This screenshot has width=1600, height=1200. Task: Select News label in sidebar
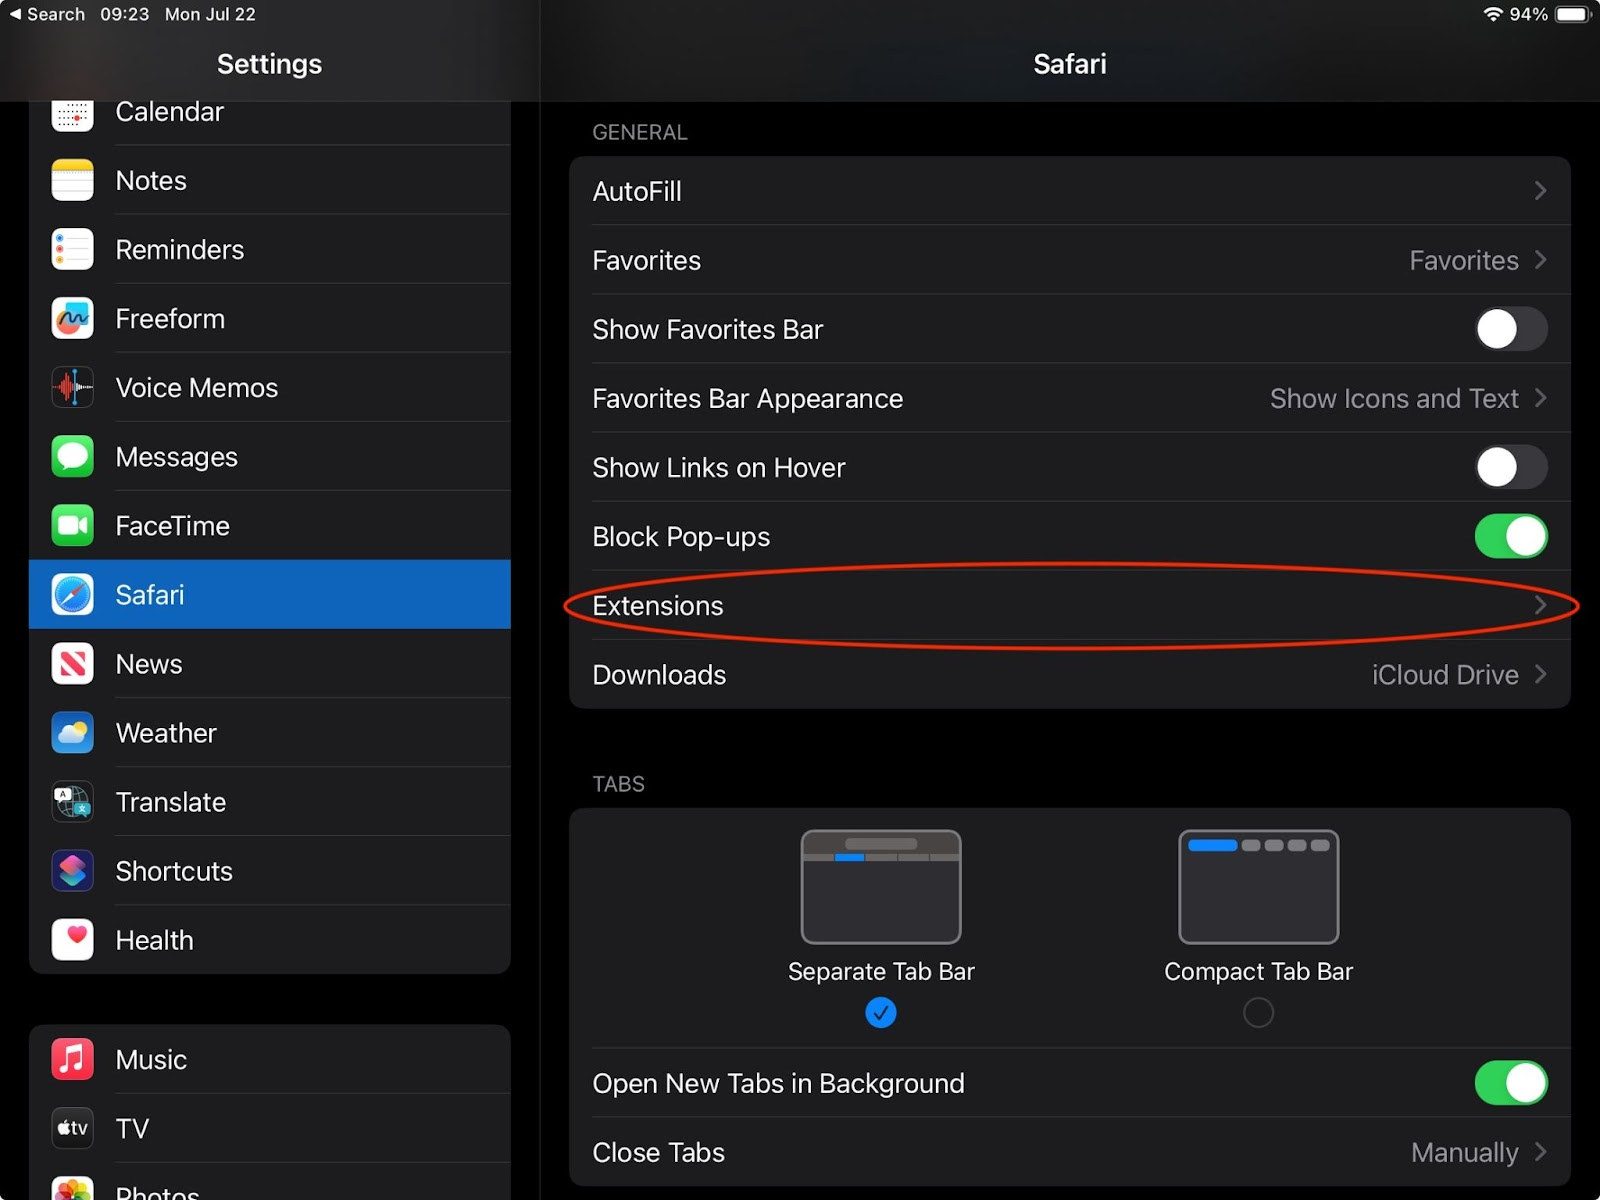click(149, 664)
